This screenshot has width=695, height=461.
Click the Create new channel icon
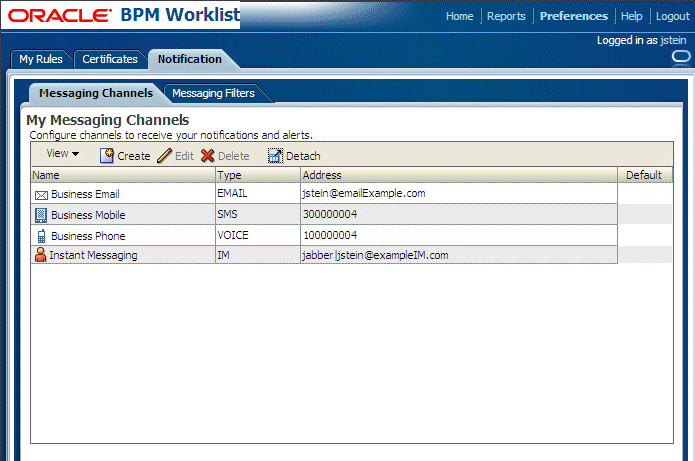tap(107, 156)
